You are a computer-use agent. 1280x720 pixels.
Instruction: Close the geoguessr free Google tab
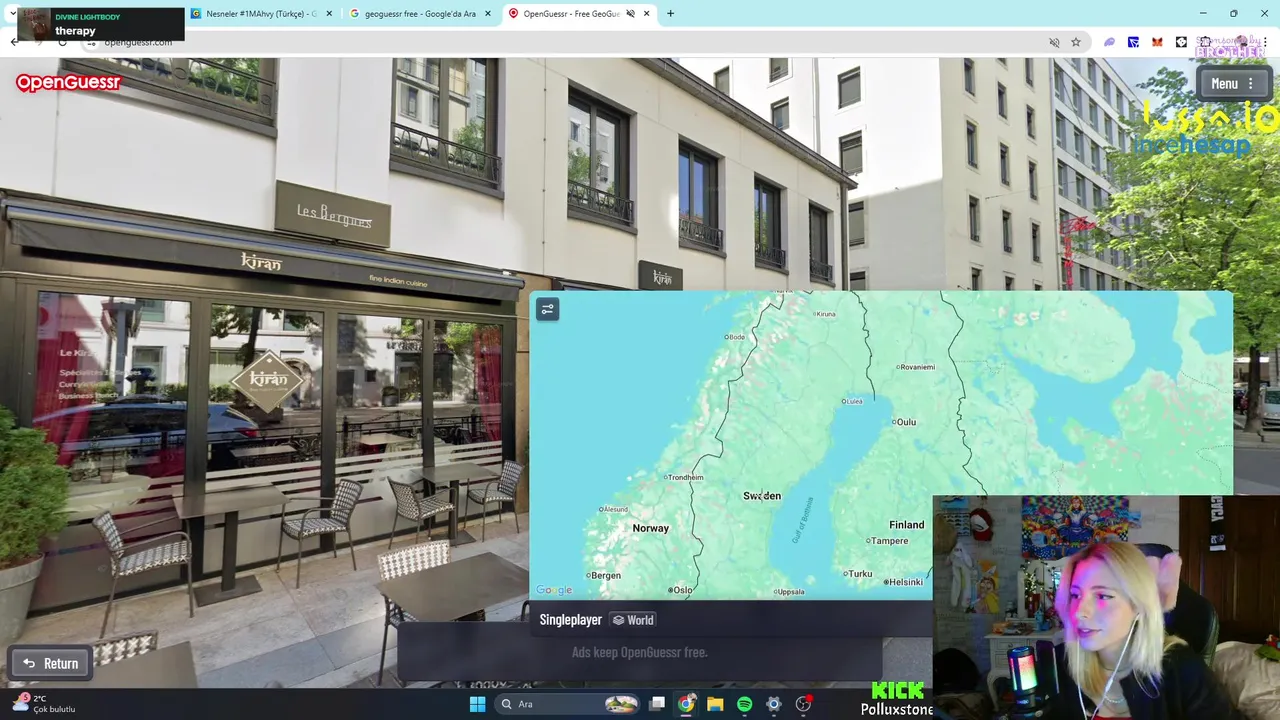[x=488, y=14]
